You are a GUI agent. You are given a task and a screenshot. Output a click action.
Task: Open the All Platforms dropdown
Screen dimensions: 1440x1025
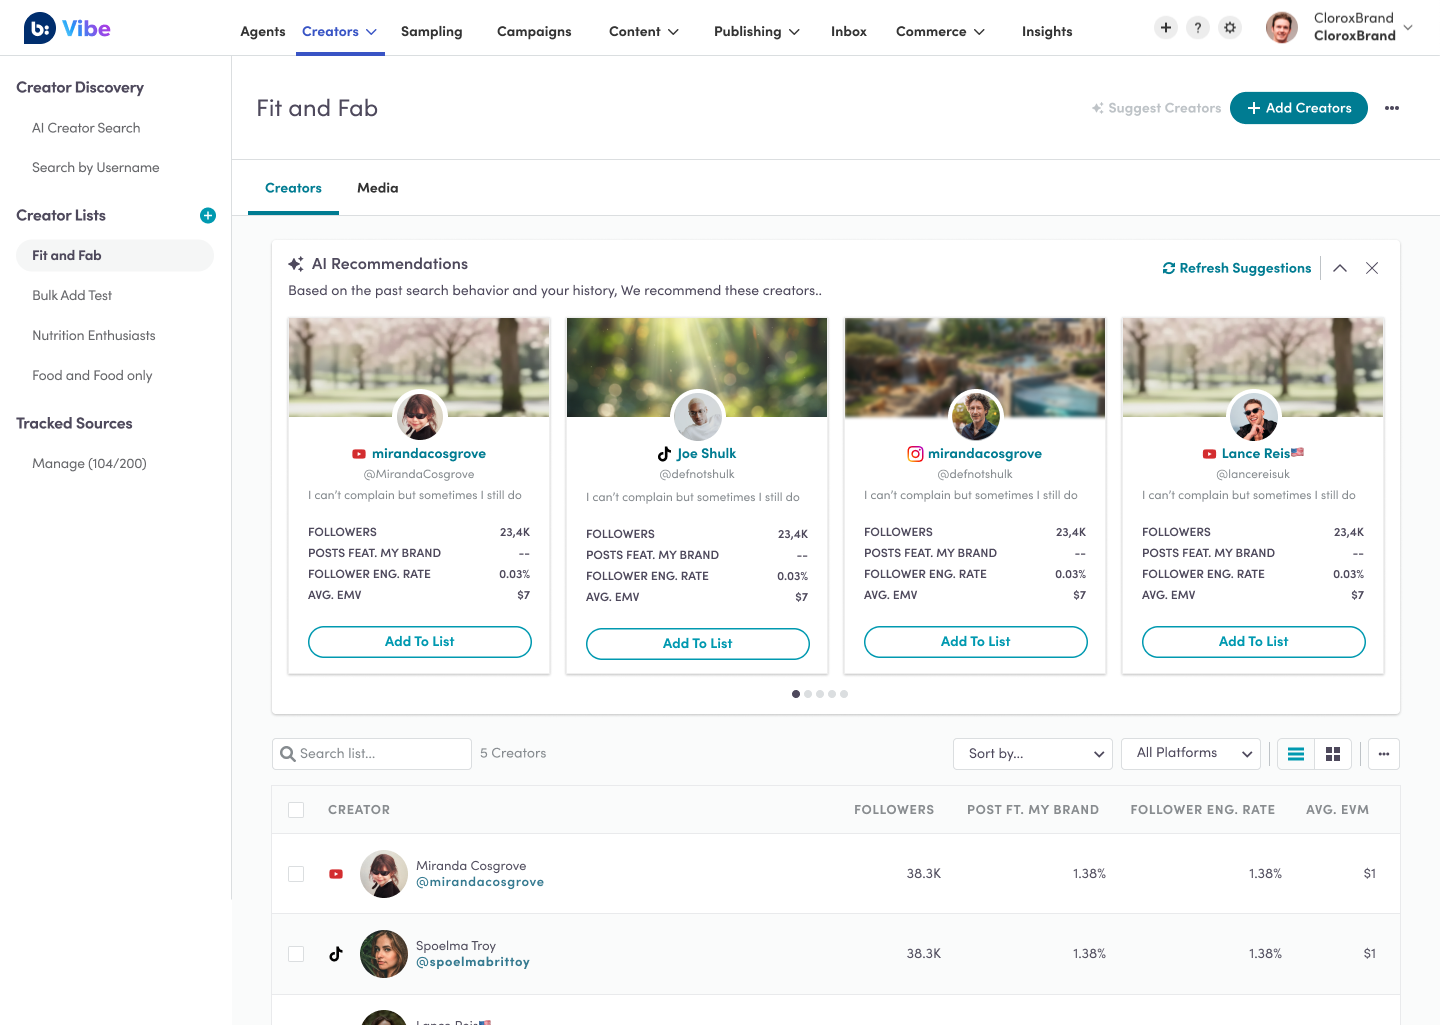[1192, 754]
